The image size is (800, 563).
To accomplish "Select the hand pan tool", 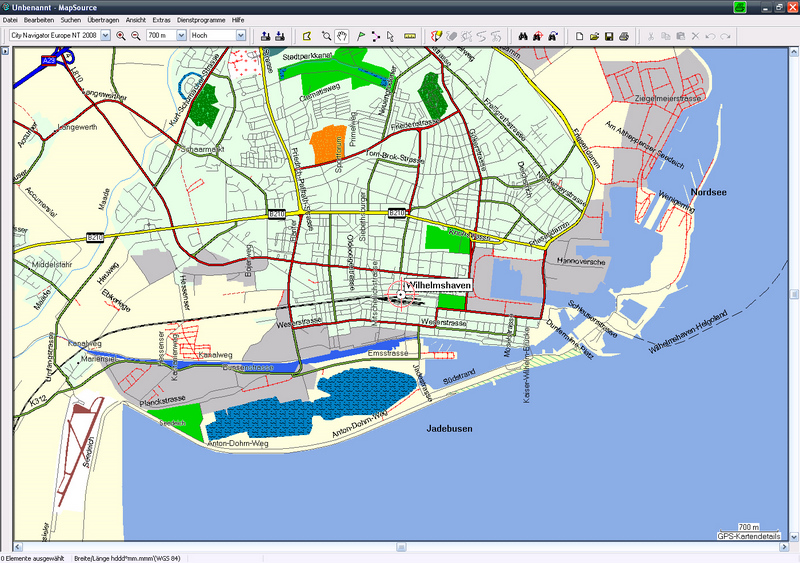I will coord(340,36).
